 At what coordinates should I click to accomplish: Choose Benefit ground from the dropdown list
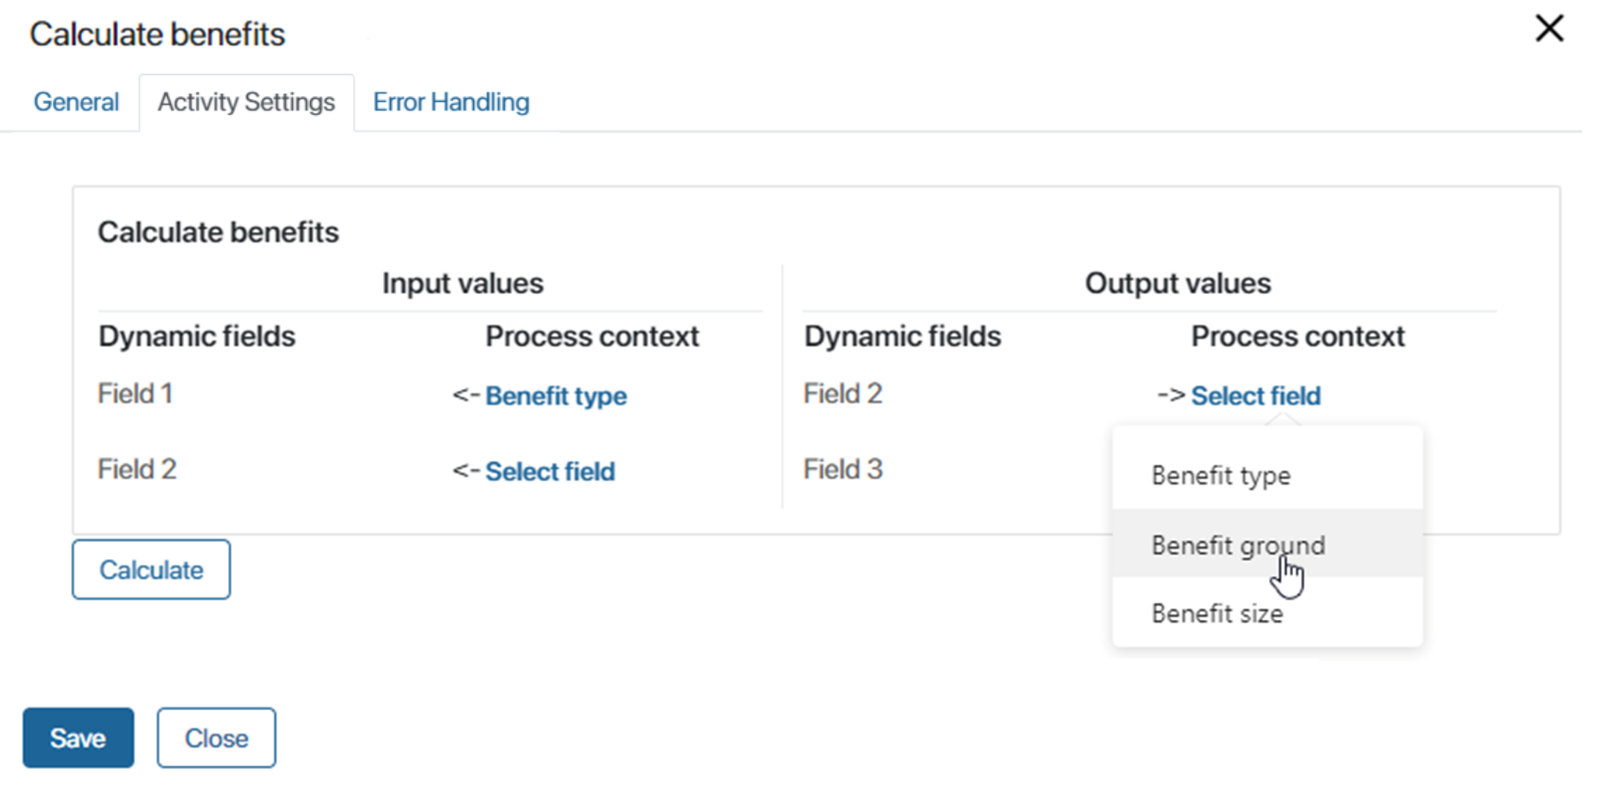pos(1267,544)
